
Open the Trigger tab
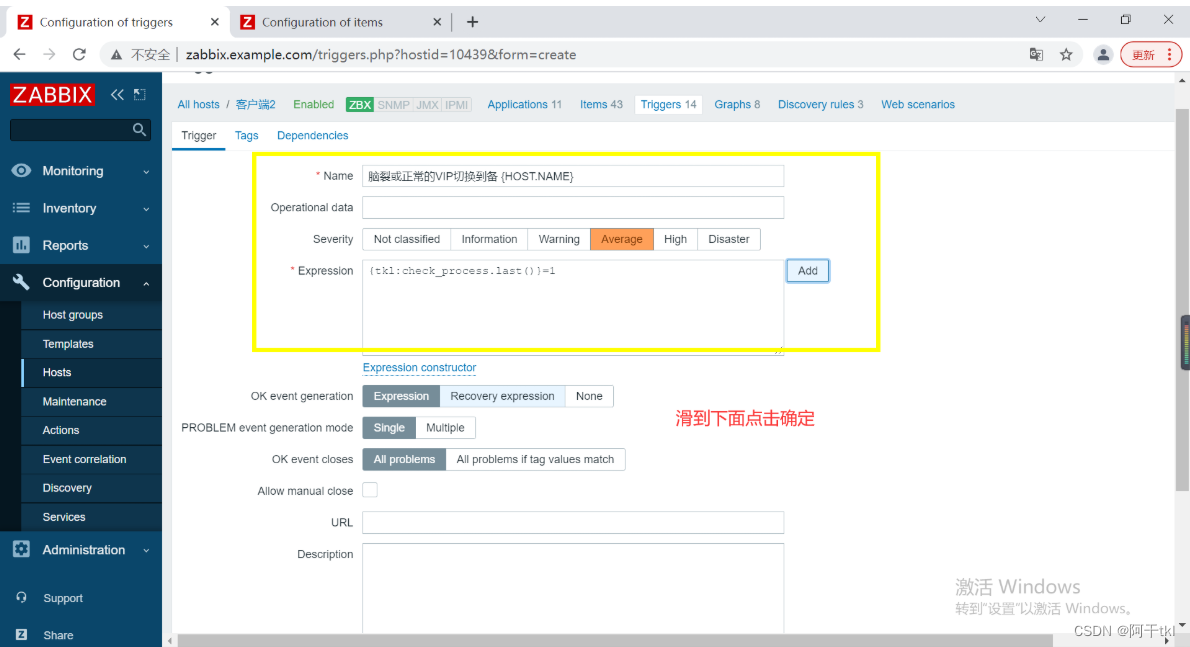pos(199,135)
